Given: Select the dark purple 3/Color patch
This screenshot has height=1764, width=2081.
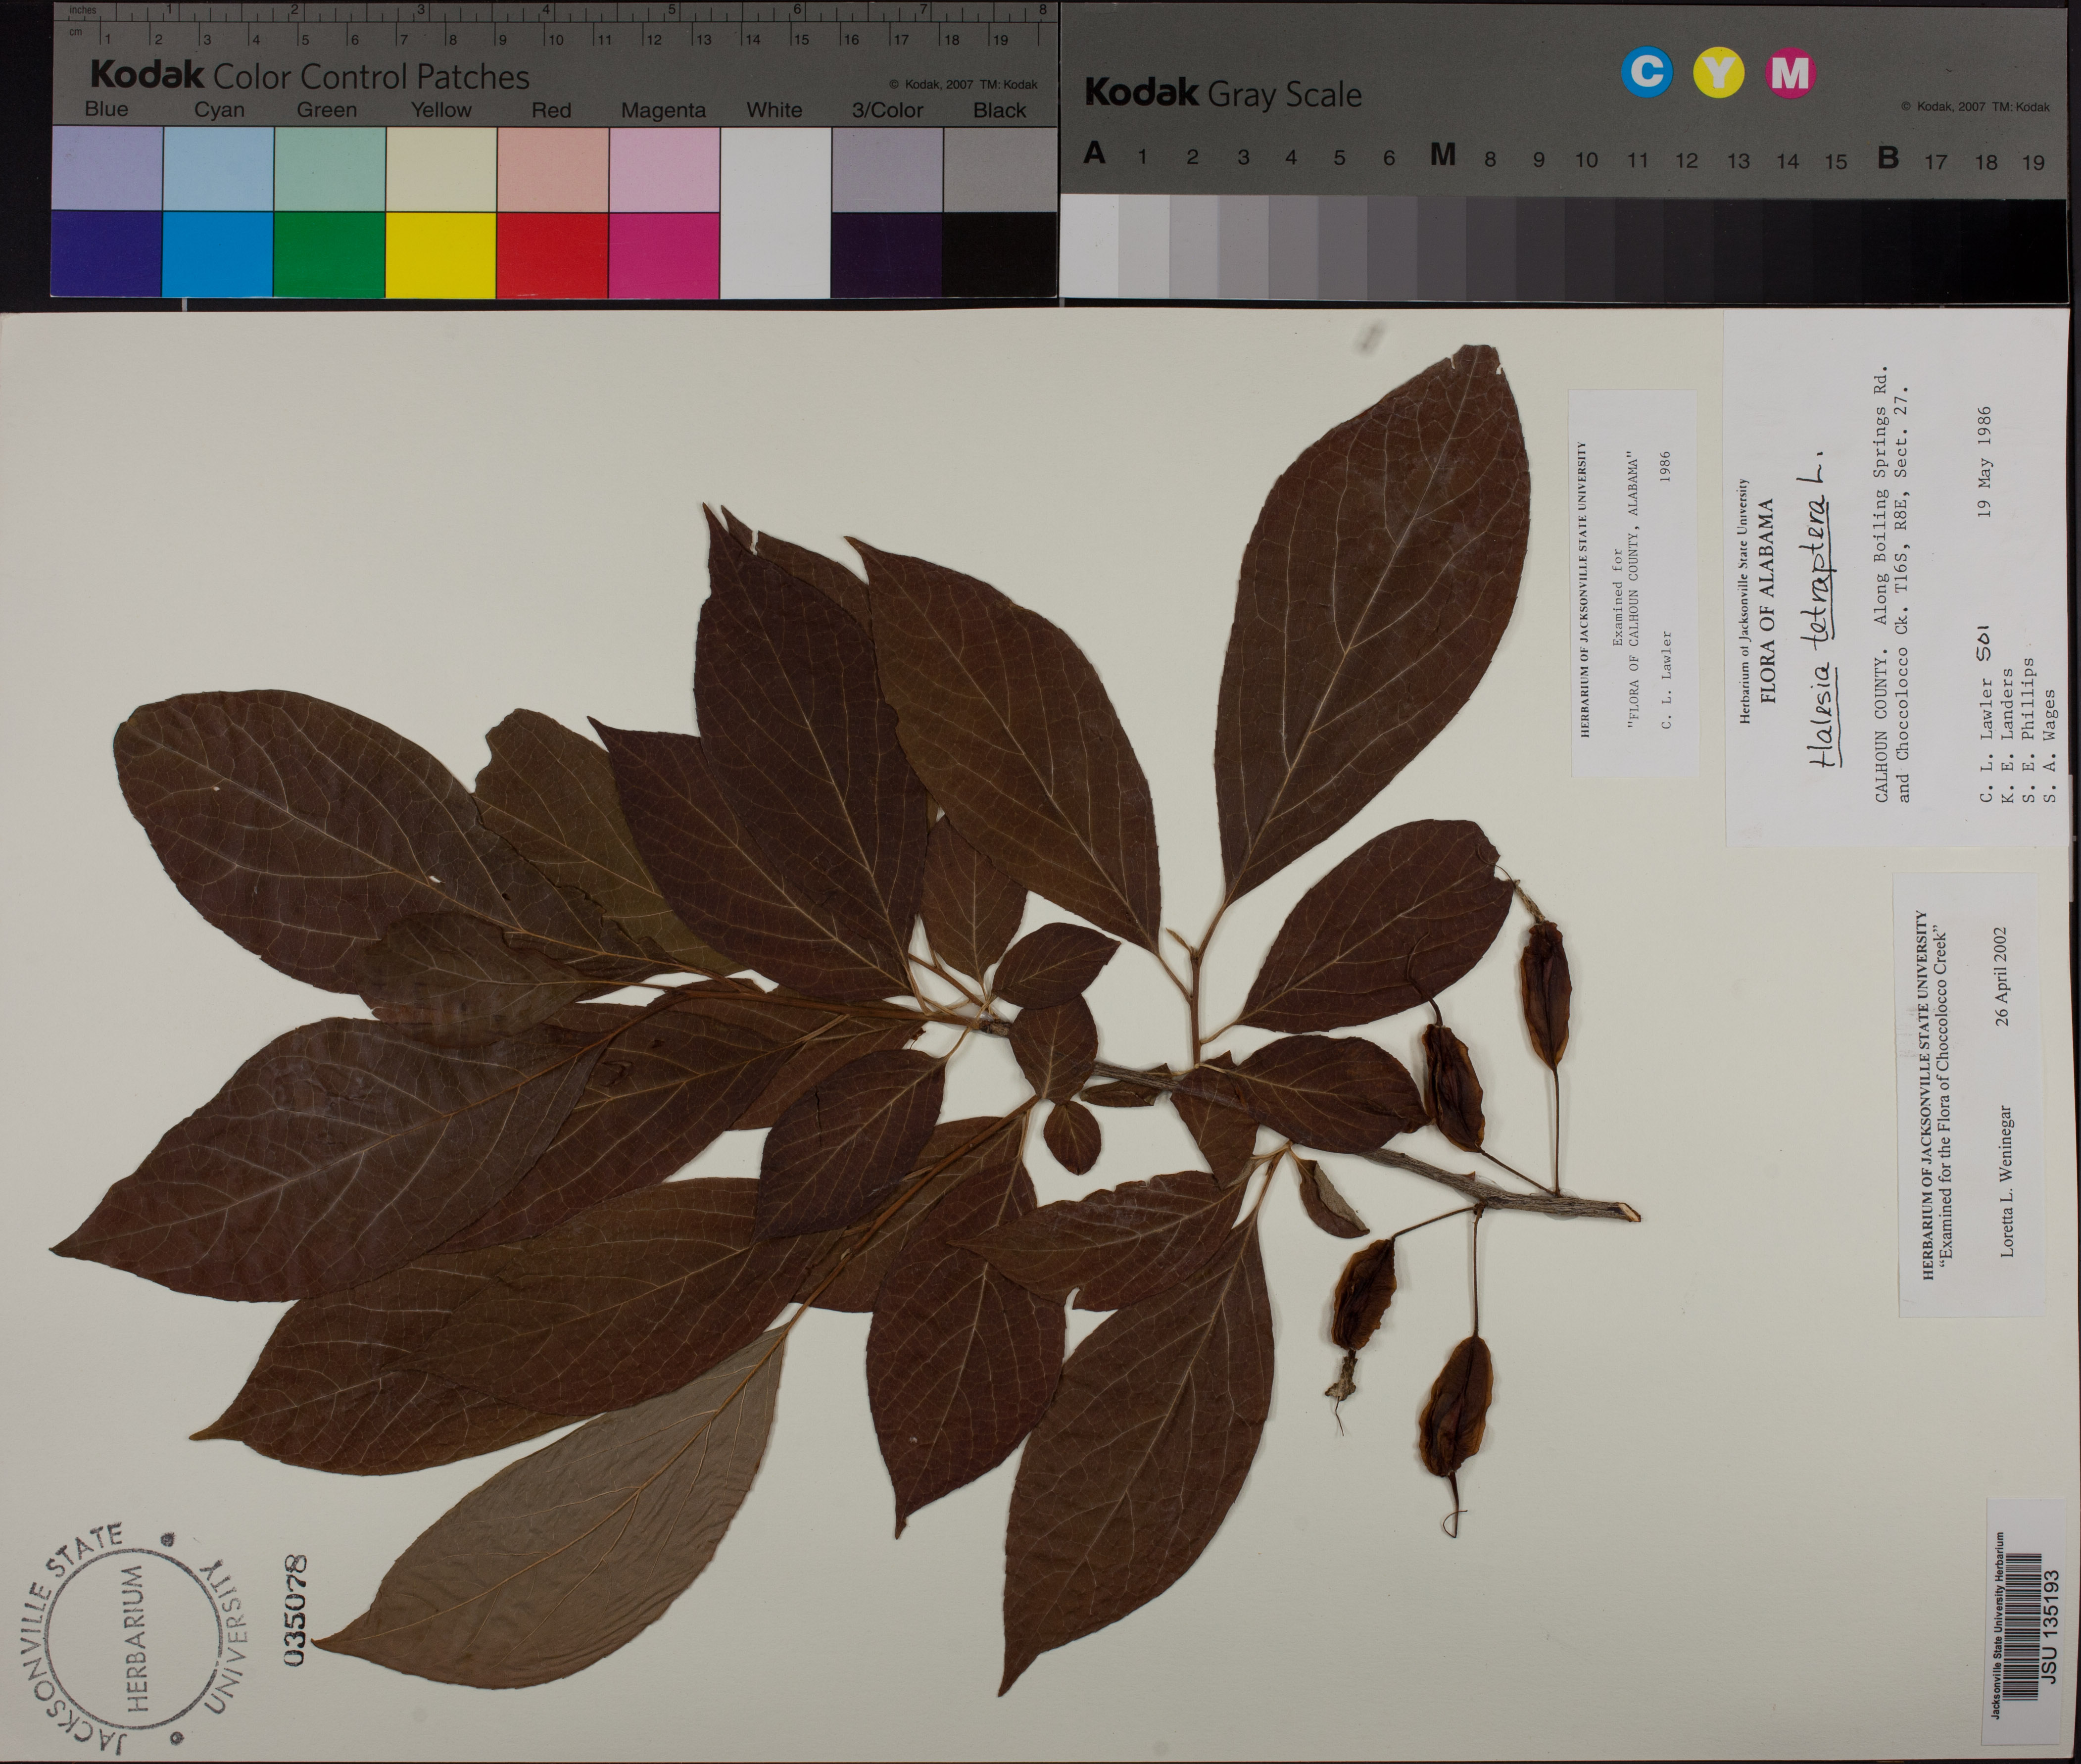Looking at the screenshot, I should 887,255.
